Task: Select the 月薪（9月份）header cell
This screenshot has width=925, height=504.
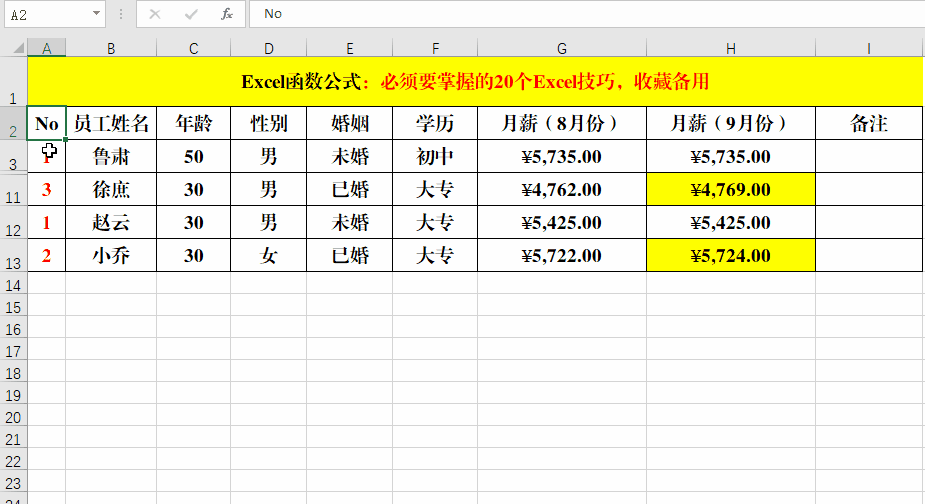Action: tap(731, 123)
